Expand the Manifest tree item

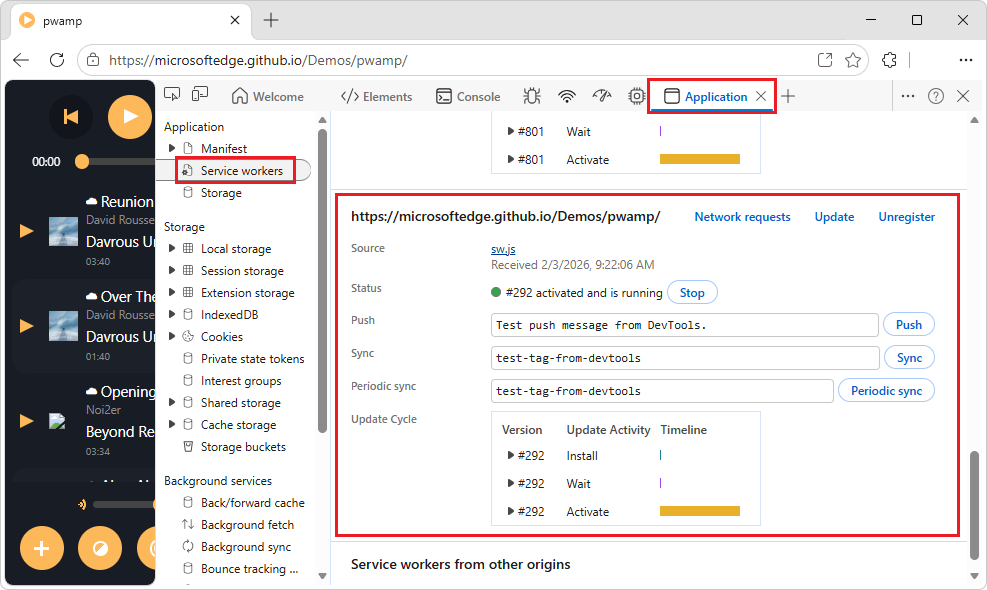click(x=172, y=149)
